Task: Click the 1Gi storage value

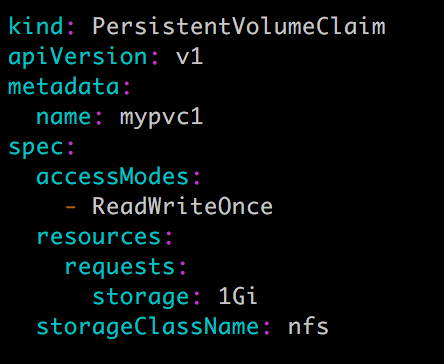Action: 238,296
